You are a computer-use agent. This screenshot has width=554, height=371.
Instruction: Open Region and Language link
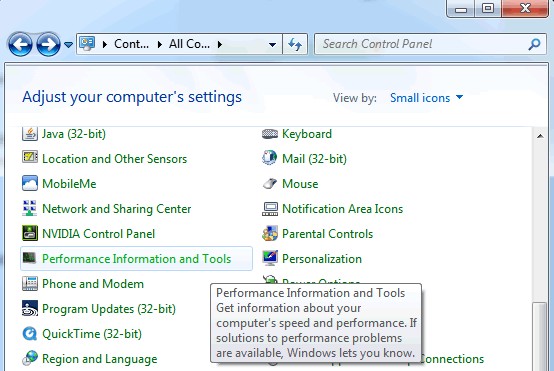pos(100,359)
